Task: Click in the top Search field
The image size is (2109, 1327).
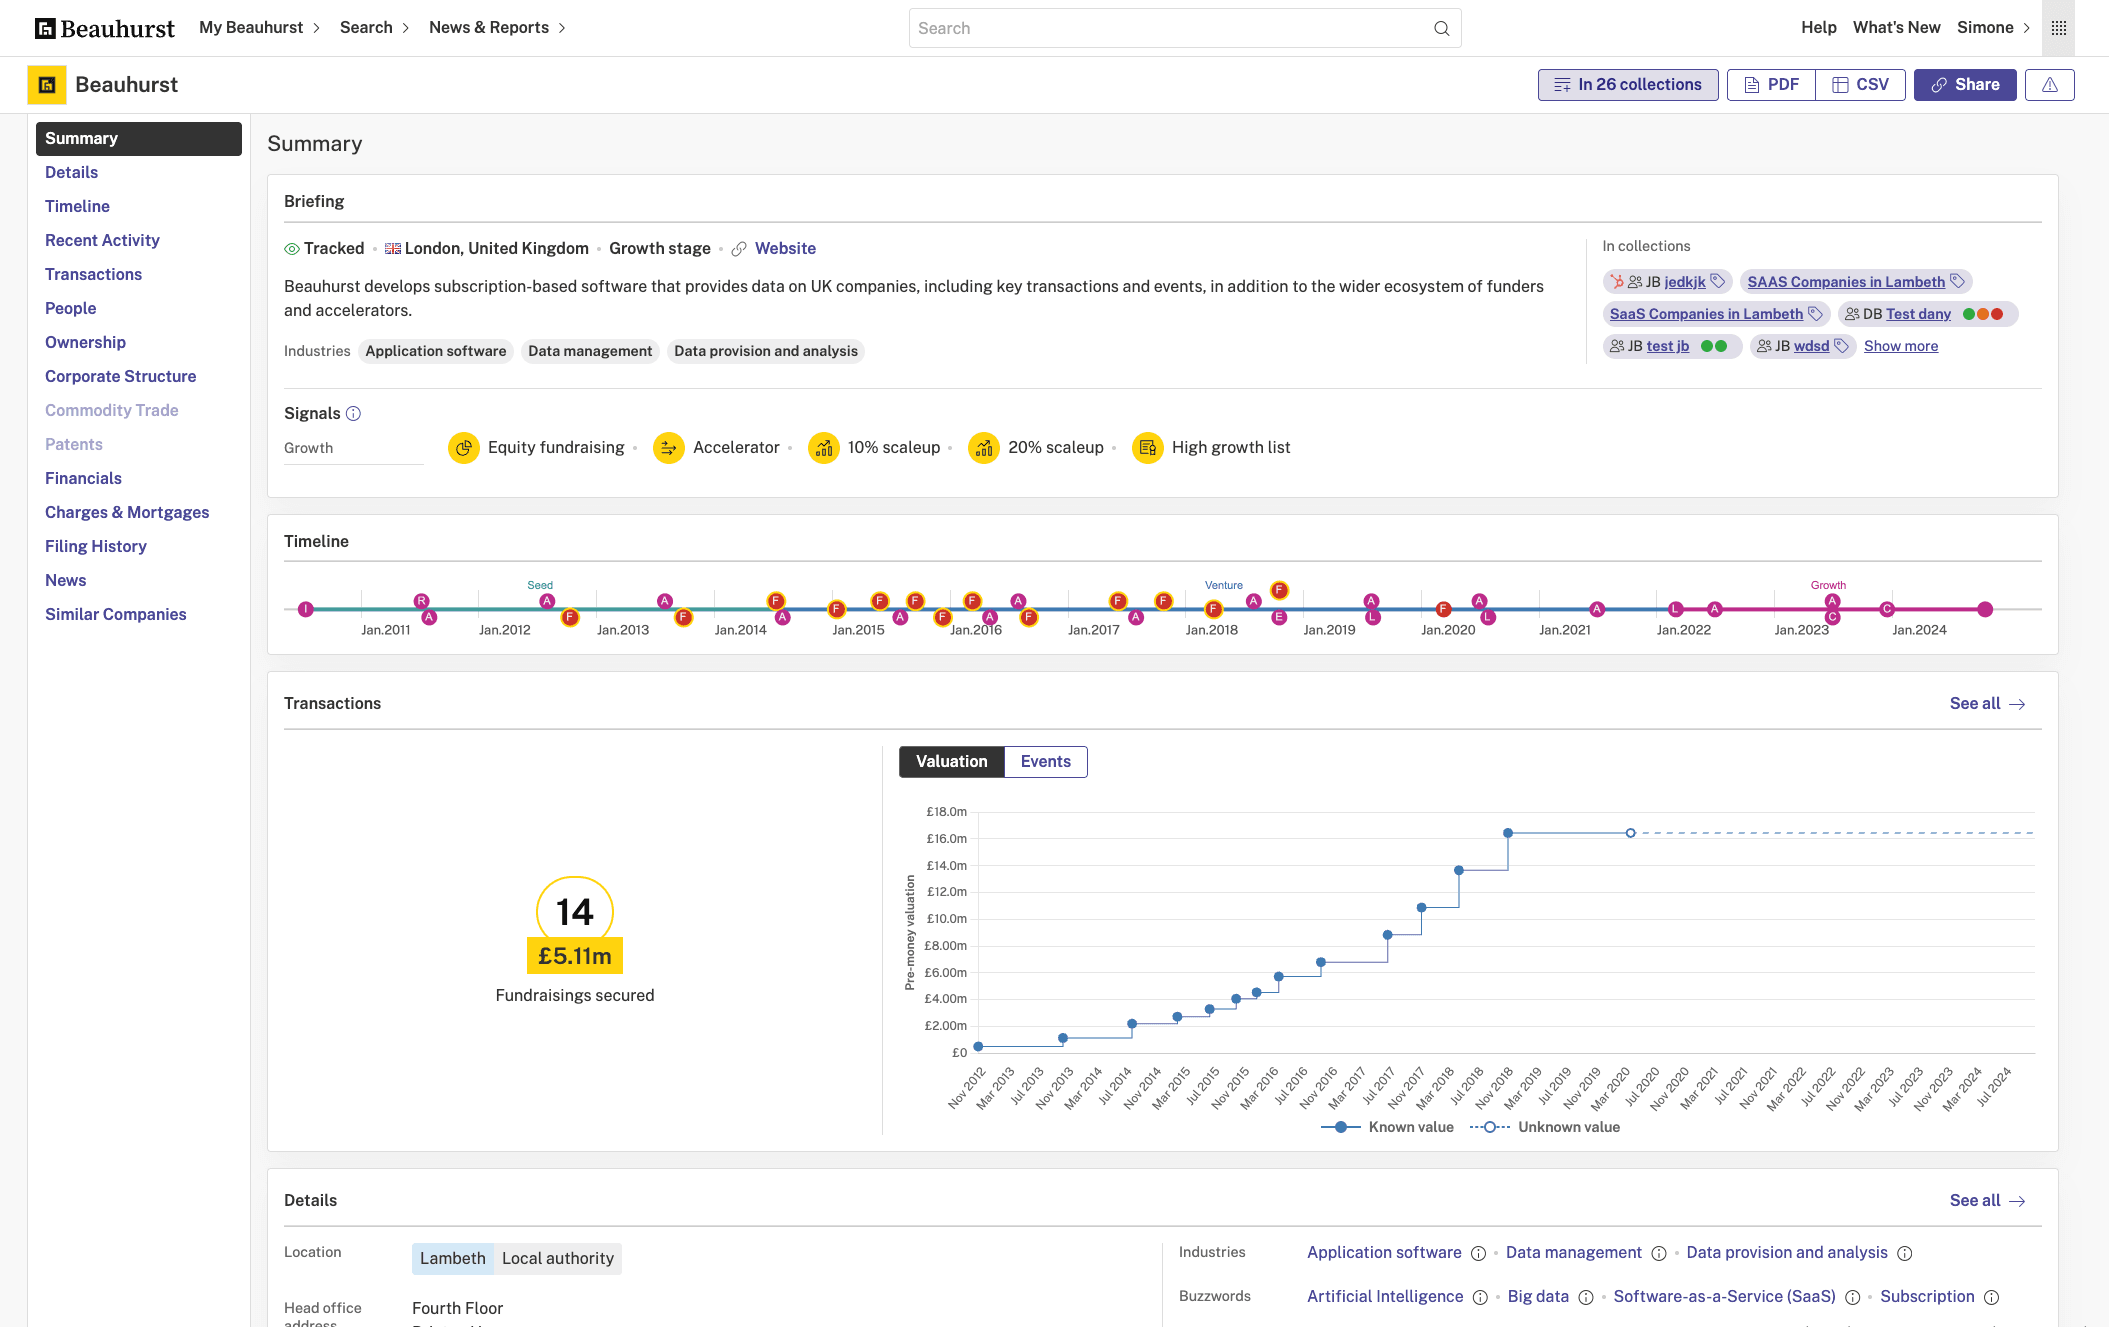Action: (x=1184, y=28)
